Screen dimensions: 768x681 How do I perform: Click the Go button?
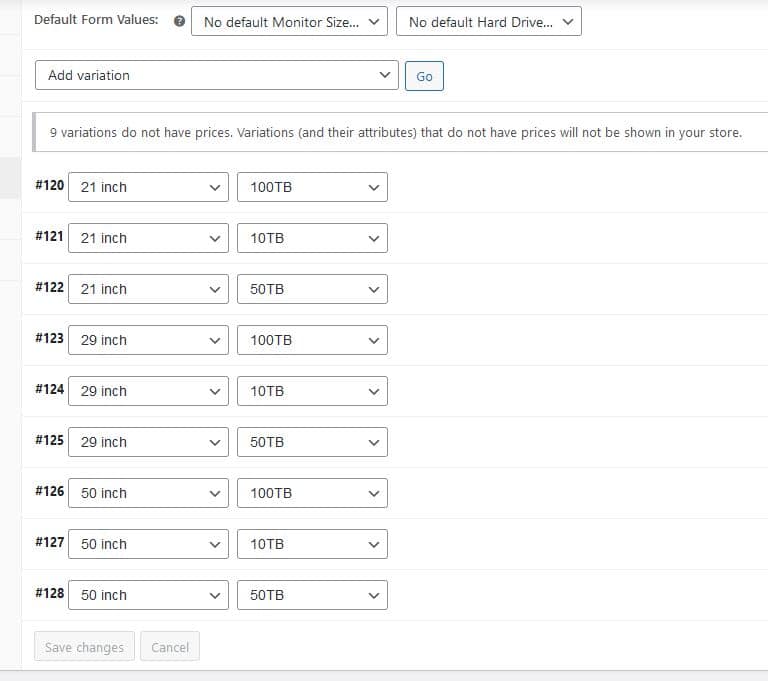(x=424, y=76)
